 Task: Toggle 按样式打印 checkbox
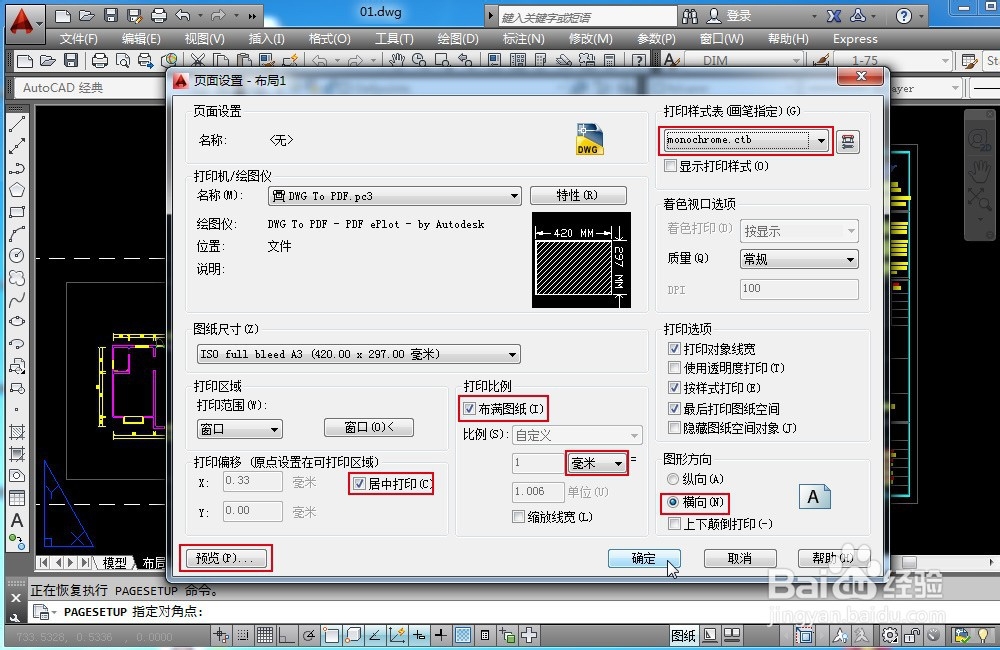point(674,387)
